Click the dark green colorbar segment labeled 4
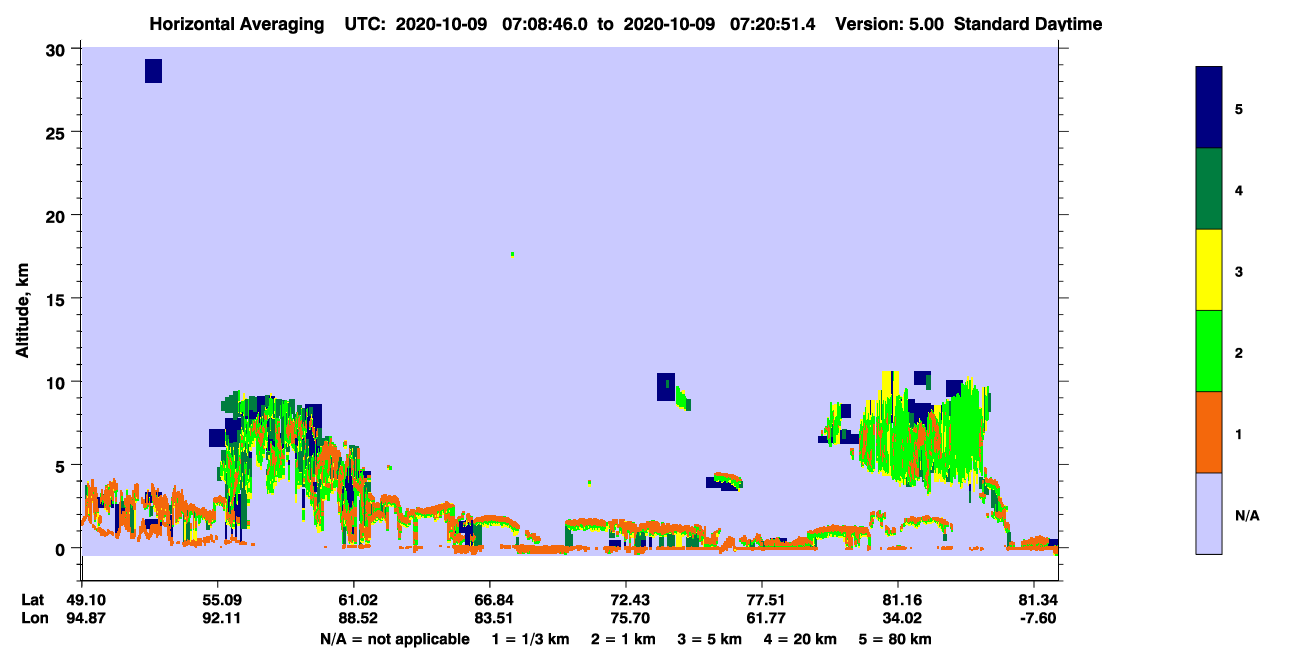Screen dimensions: 1300x667 [x=1209, y=189]
